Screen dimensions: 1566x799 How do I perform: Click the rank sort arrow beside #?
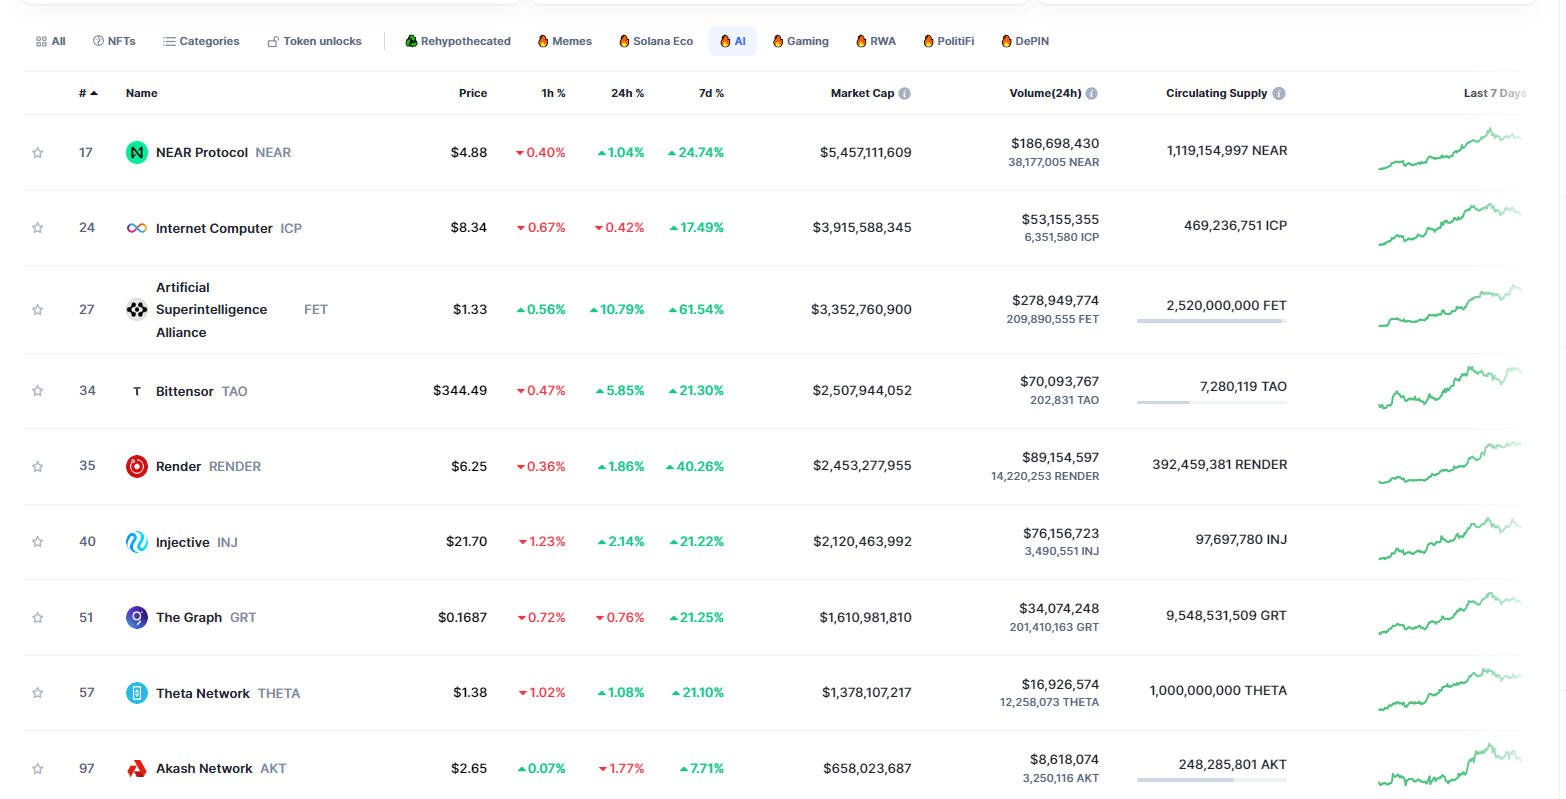94,93
